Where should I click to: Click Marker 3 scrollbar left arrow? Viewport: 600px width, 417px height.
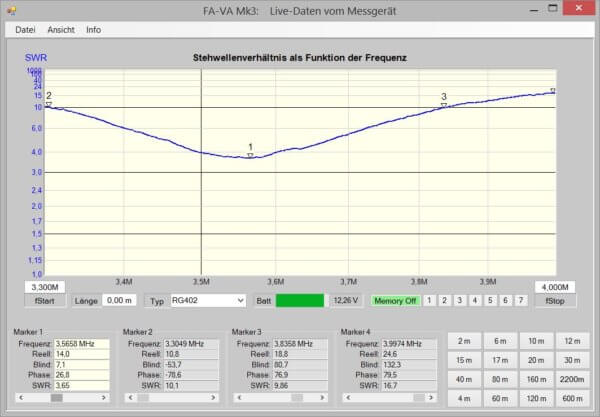pos(240,398)
